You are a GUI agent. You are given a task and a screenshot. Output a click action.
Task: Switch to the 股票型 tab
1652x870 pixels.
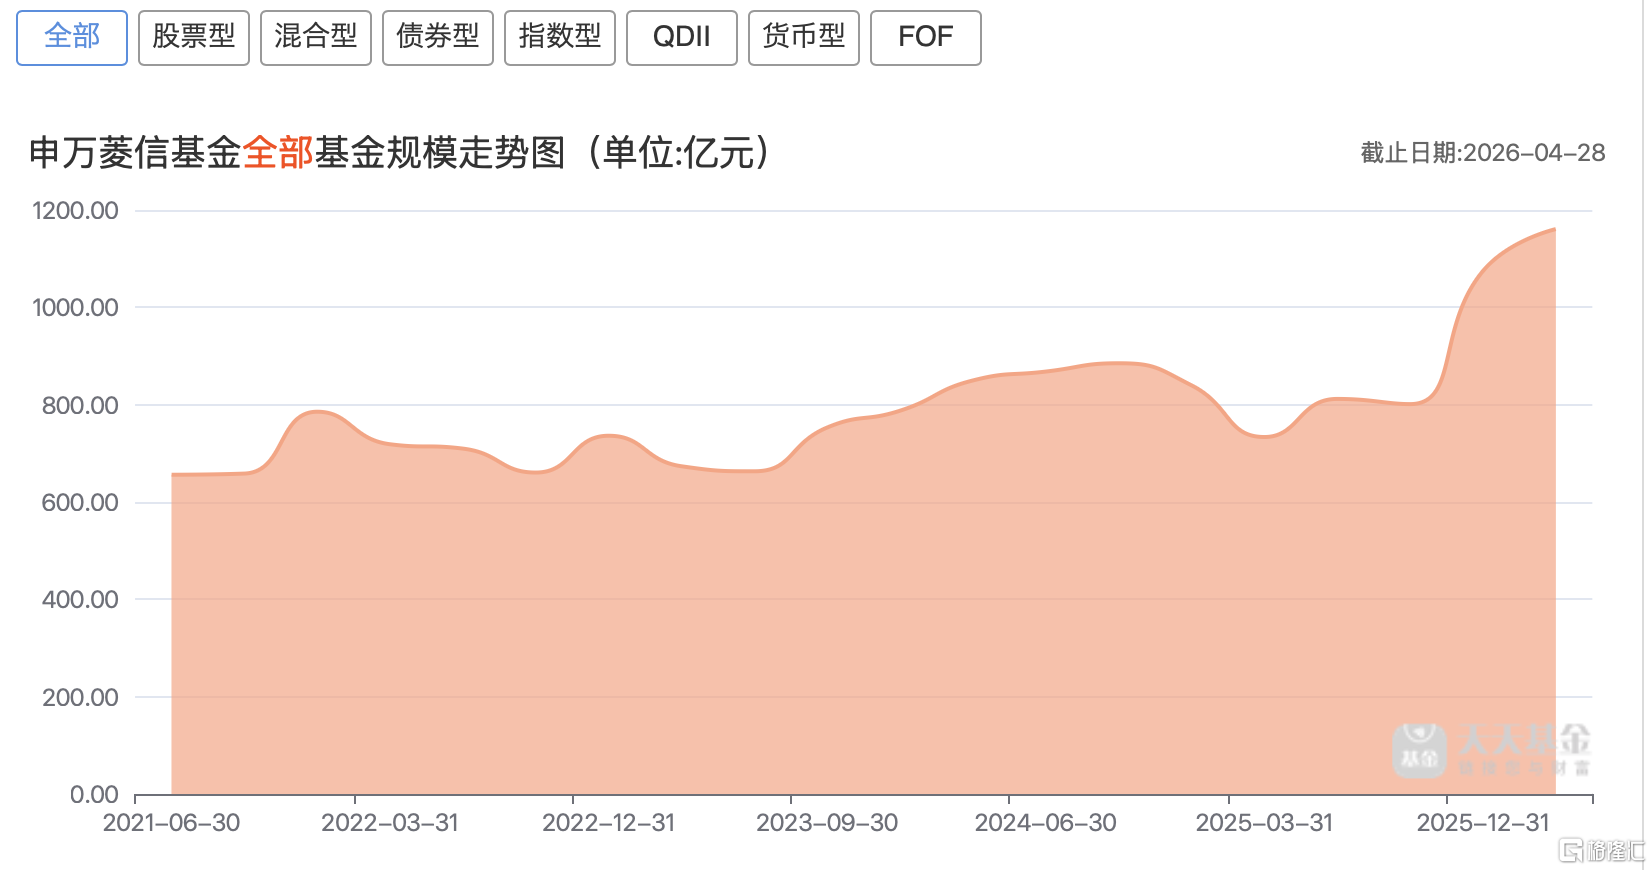point(194,38)
